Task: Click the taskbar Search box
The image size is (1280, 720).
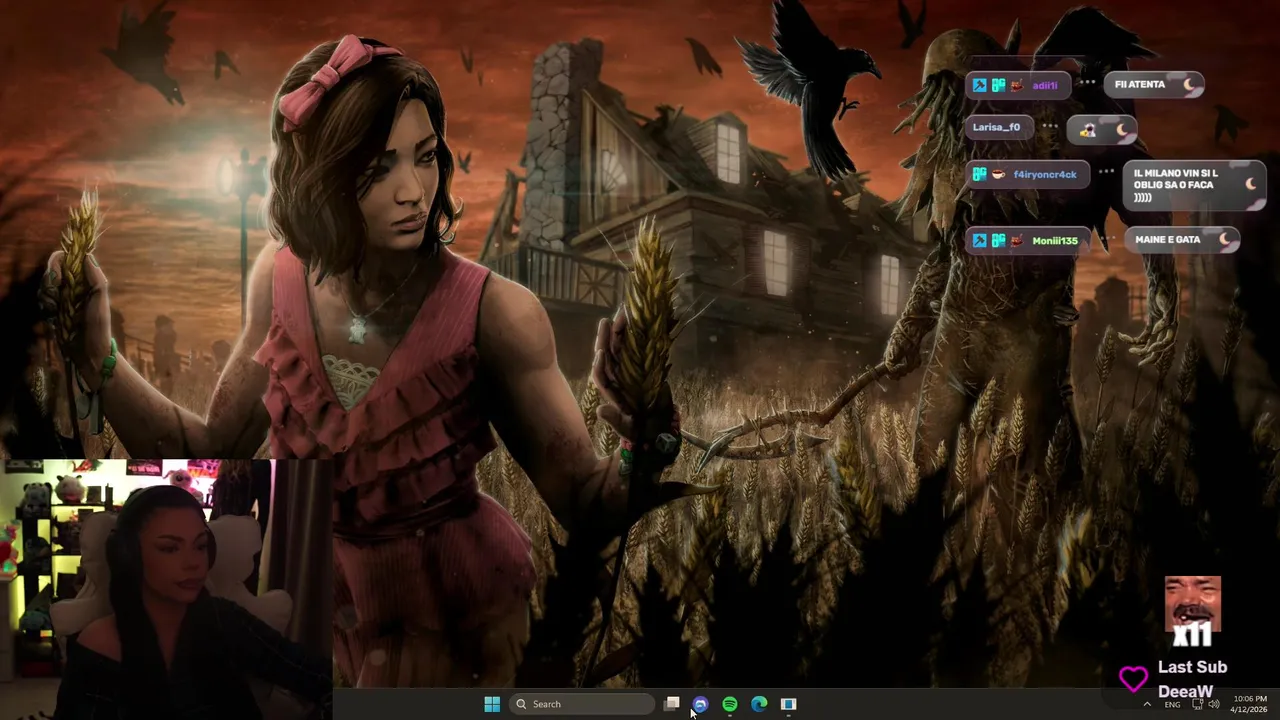Action: (582, 704)
